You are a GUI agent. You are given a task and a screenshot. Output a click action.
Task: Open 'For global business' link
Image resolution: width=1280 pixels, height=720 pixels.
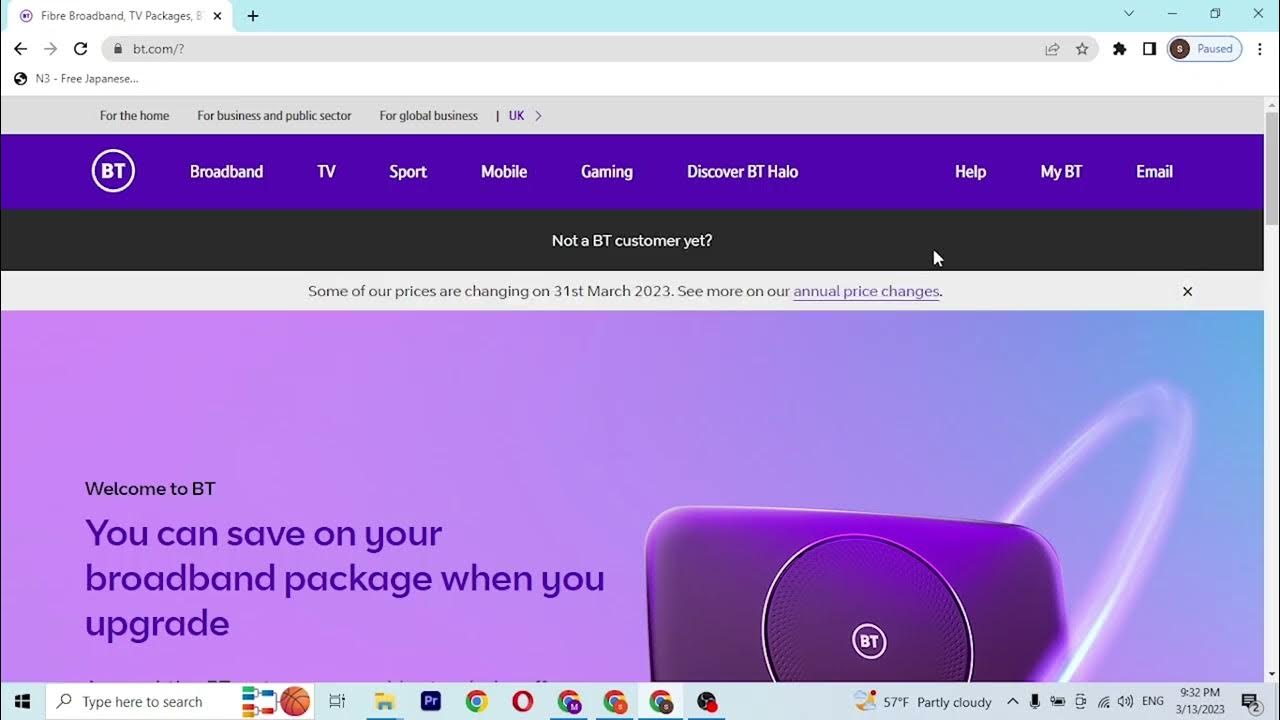point(428,116)
